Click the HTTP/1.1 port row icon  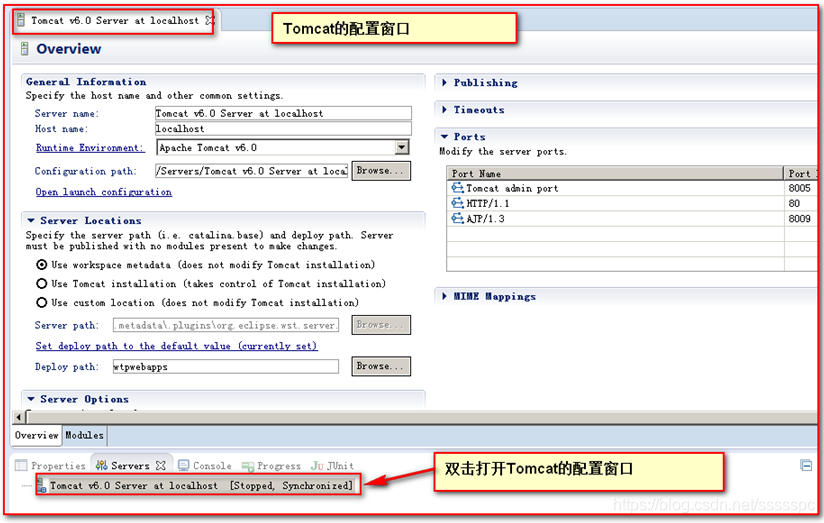[457, 203]
